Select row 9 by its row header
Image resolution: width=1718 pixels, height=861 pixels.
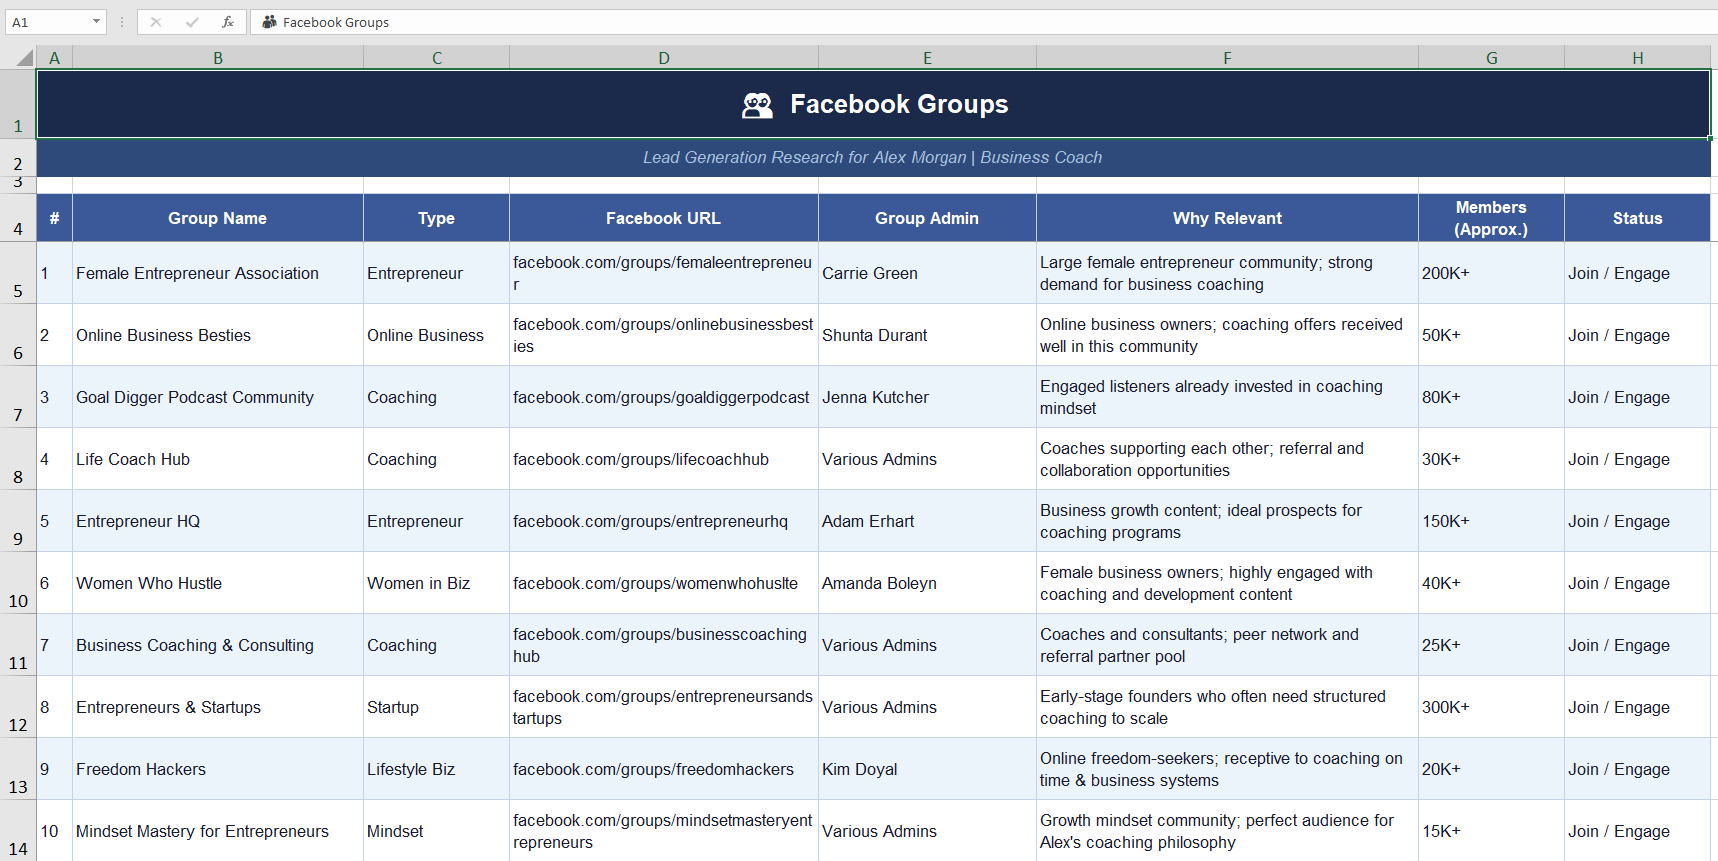[x=18, y=521]
